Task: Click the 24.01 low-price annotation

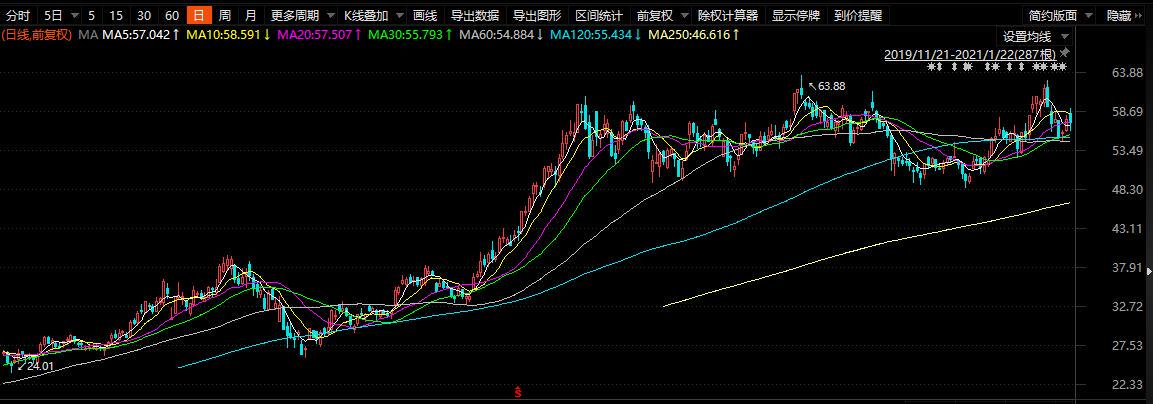Action: (40, 366)
